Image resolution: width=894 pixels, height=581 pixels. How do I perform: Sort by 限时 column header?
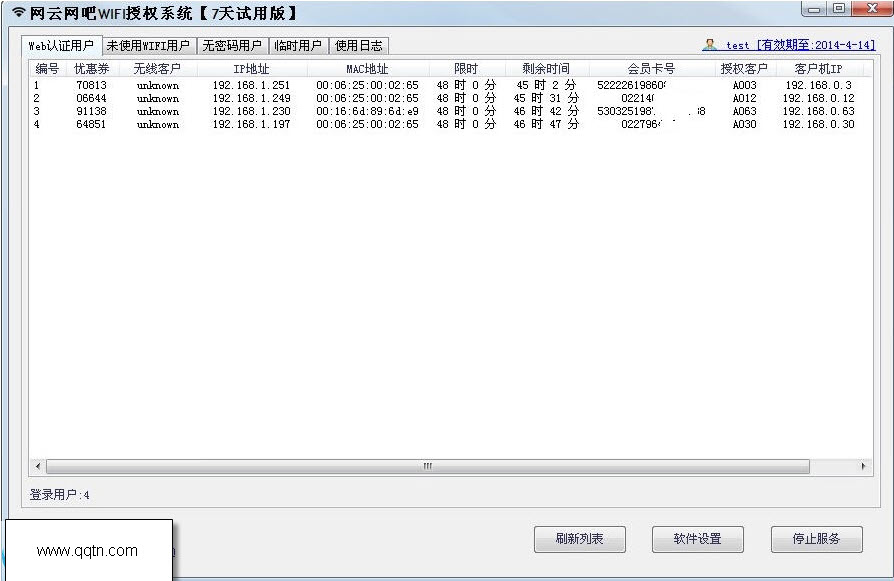pos(466,69)
